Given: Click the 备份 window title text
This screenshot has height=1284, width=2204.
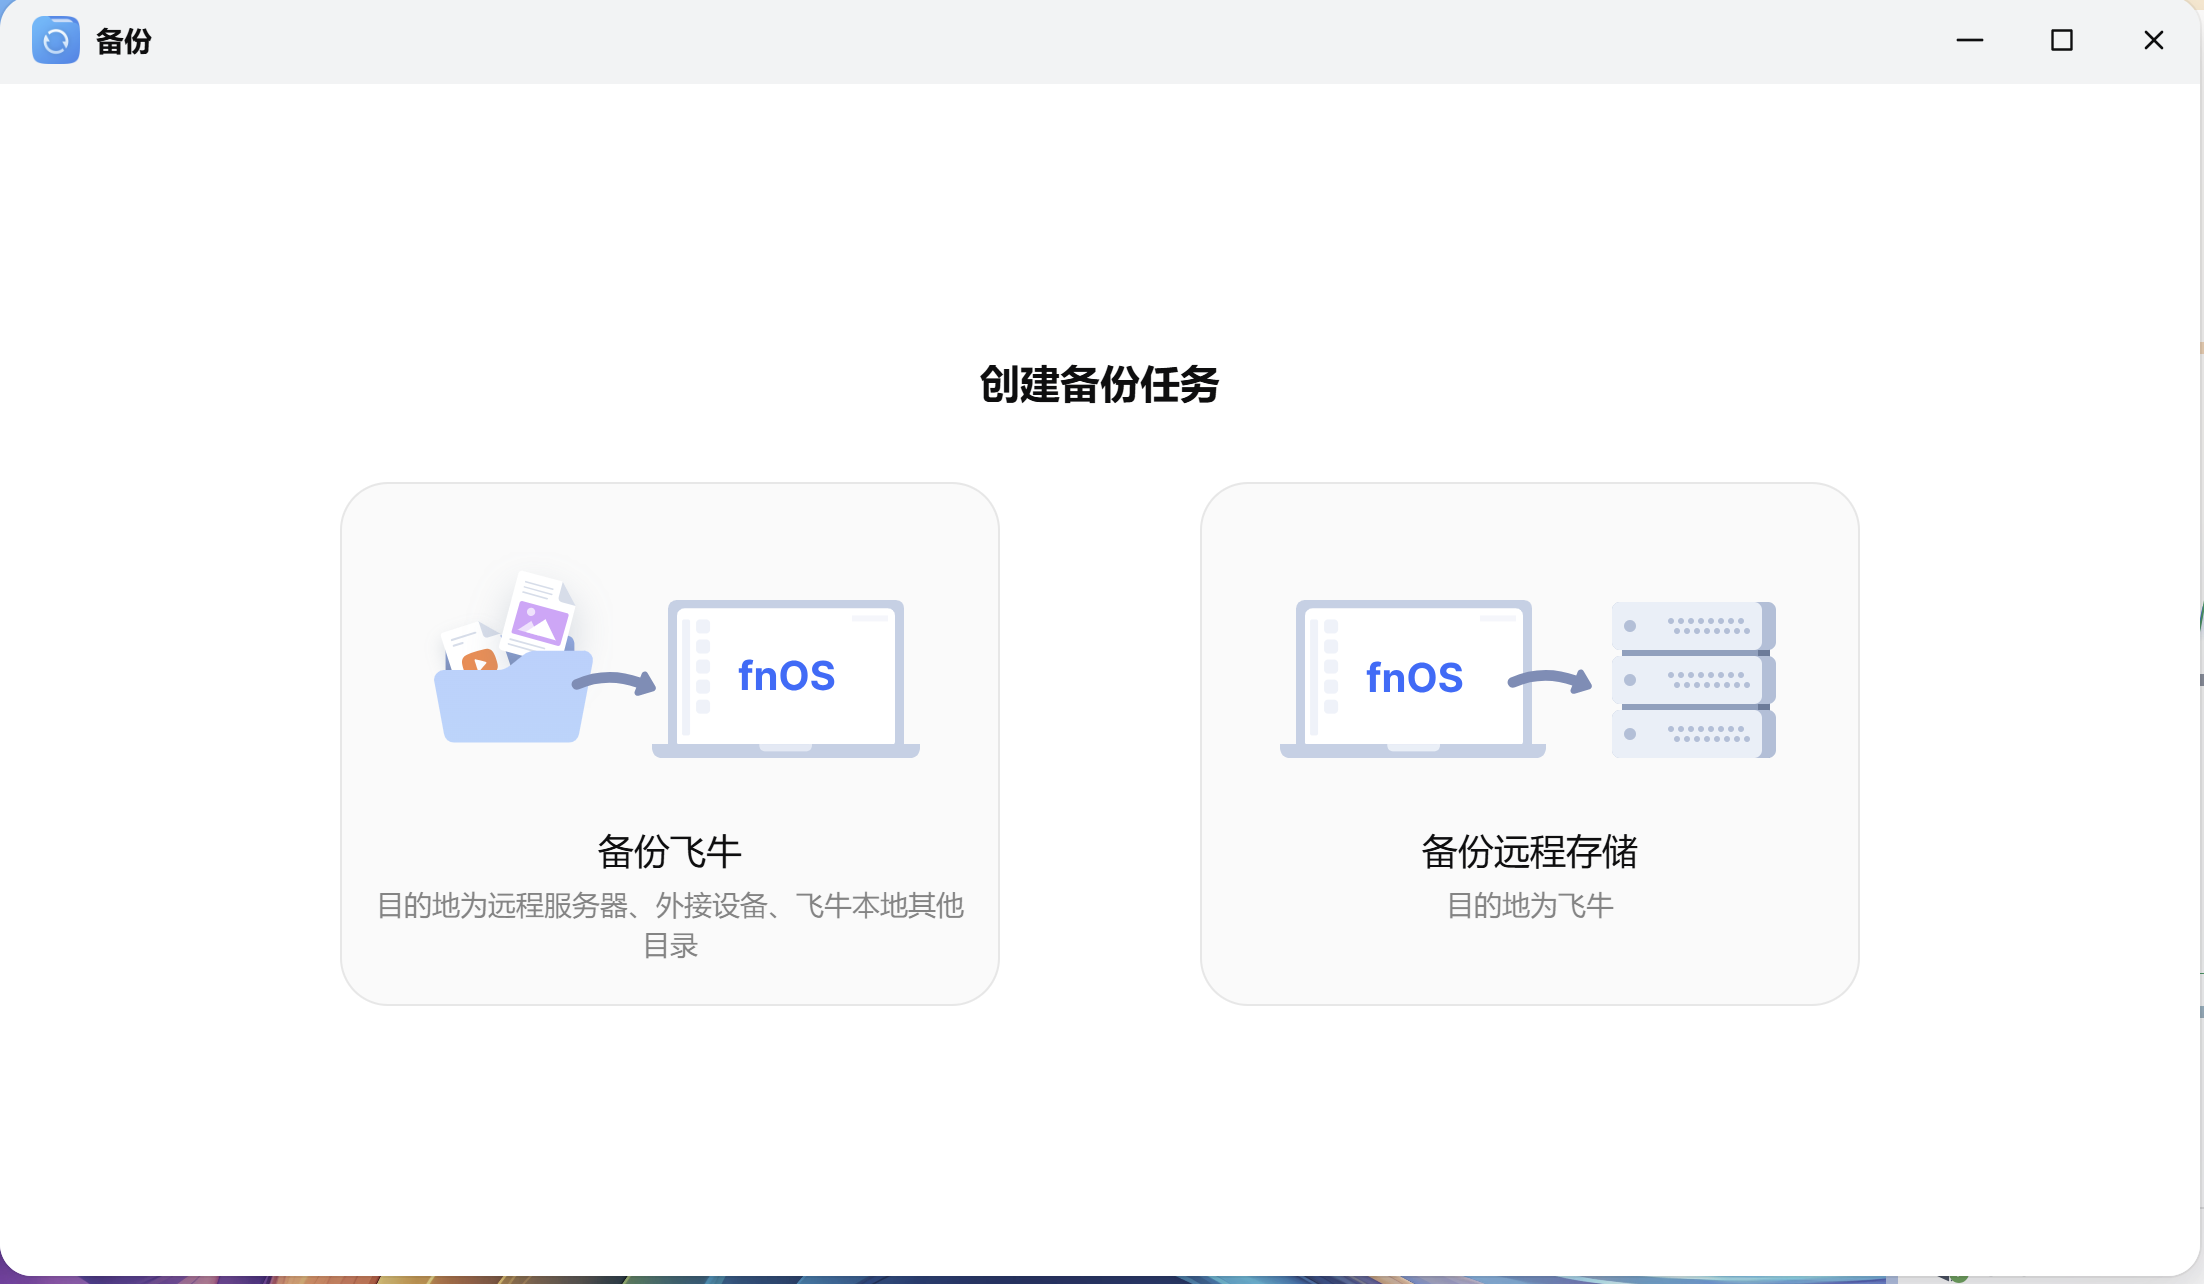Looking at the screenshot, I should tap(124, 41).
